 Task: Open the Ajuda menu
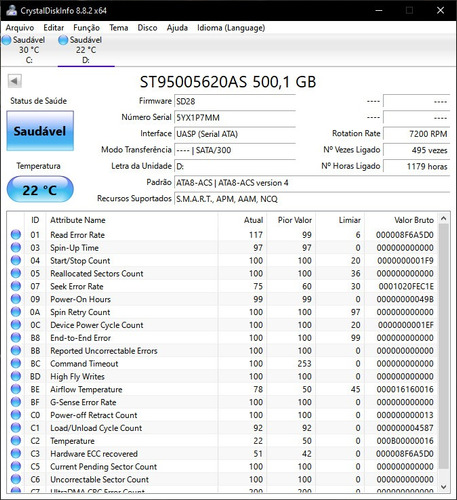(x=177, y=28)
